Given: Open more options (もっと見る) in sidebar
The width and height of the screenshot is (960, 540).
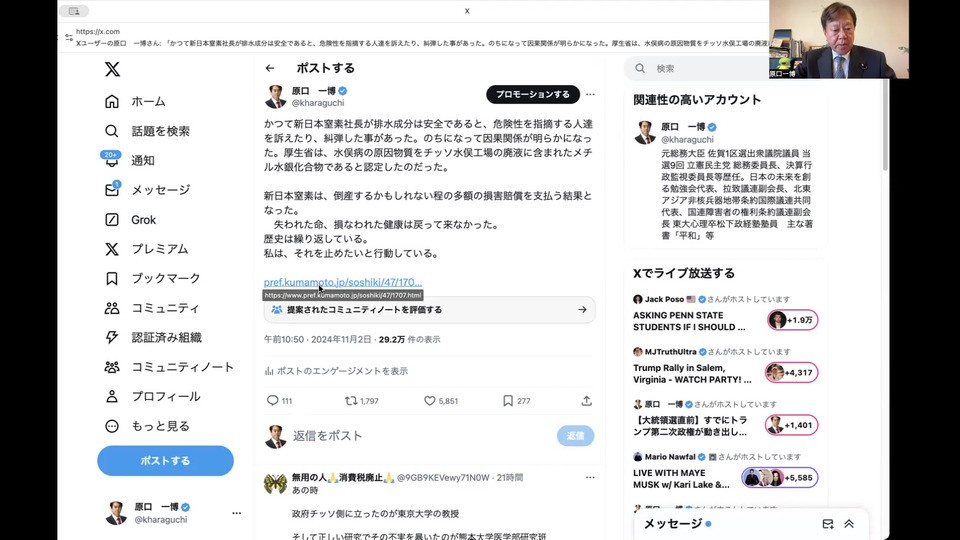Looking at the screenshot, I should click(x=147, y=426).
